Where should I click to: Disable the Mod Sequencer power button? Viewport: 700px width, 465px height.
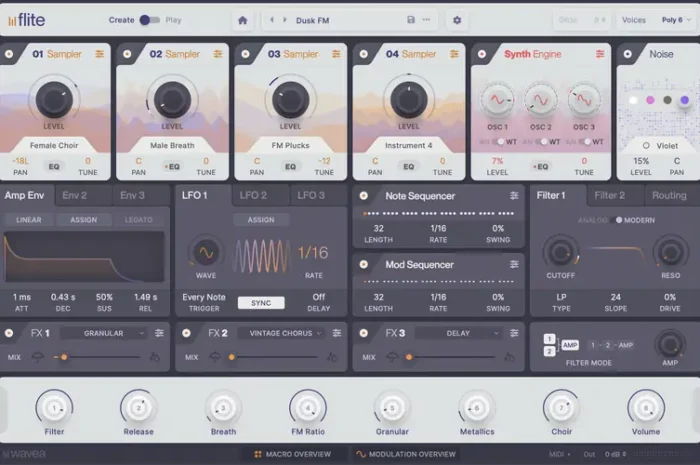point(364,265)
